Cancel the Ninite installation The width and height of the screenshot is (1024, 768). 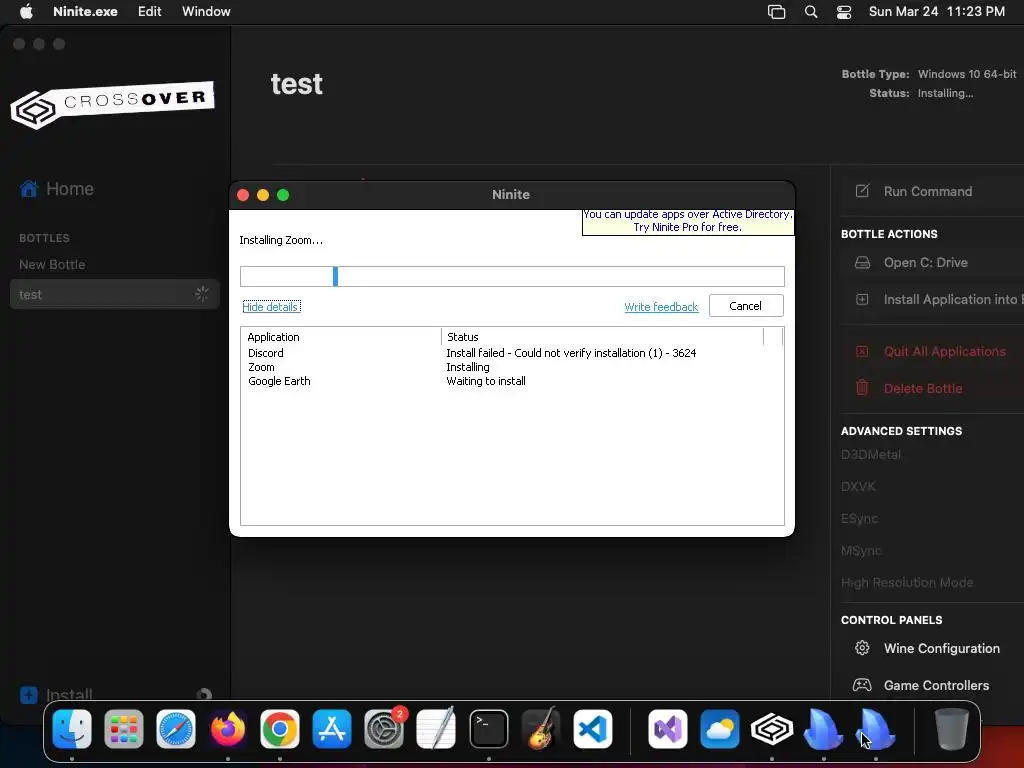(746, 306)
